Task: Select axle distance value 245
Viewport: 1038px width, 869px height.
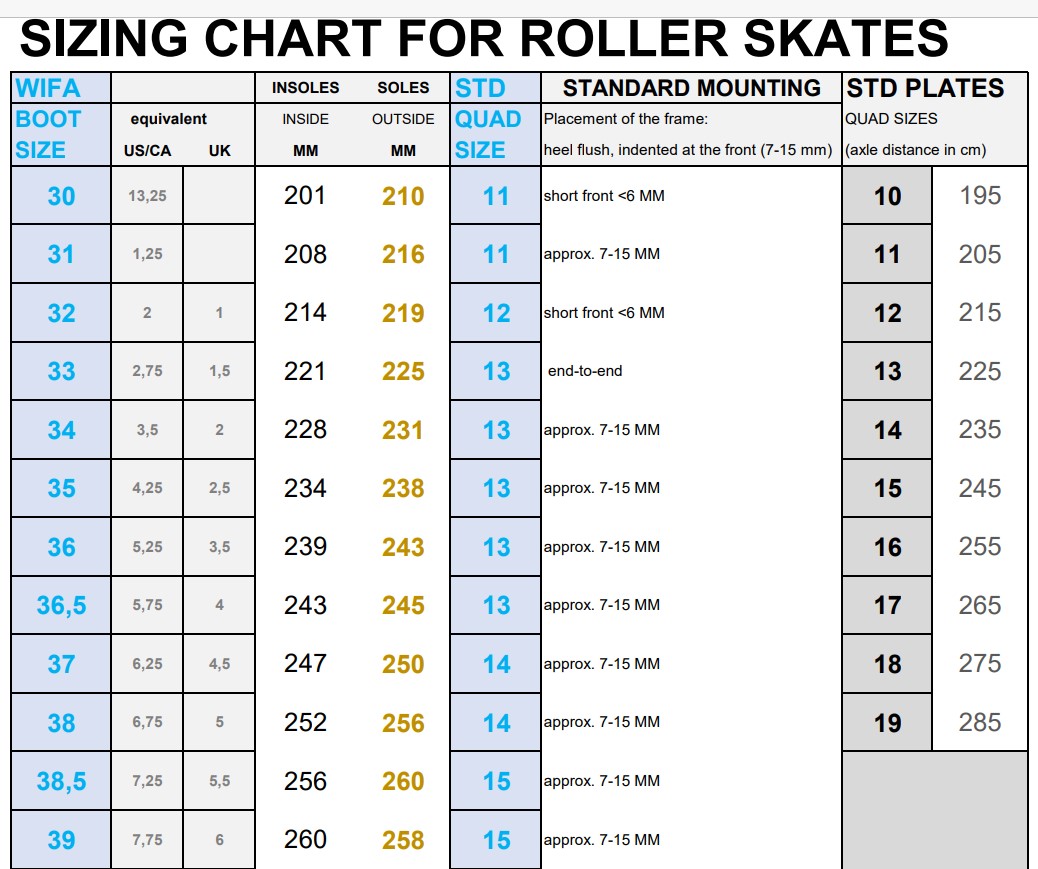Action: [979, 489]
